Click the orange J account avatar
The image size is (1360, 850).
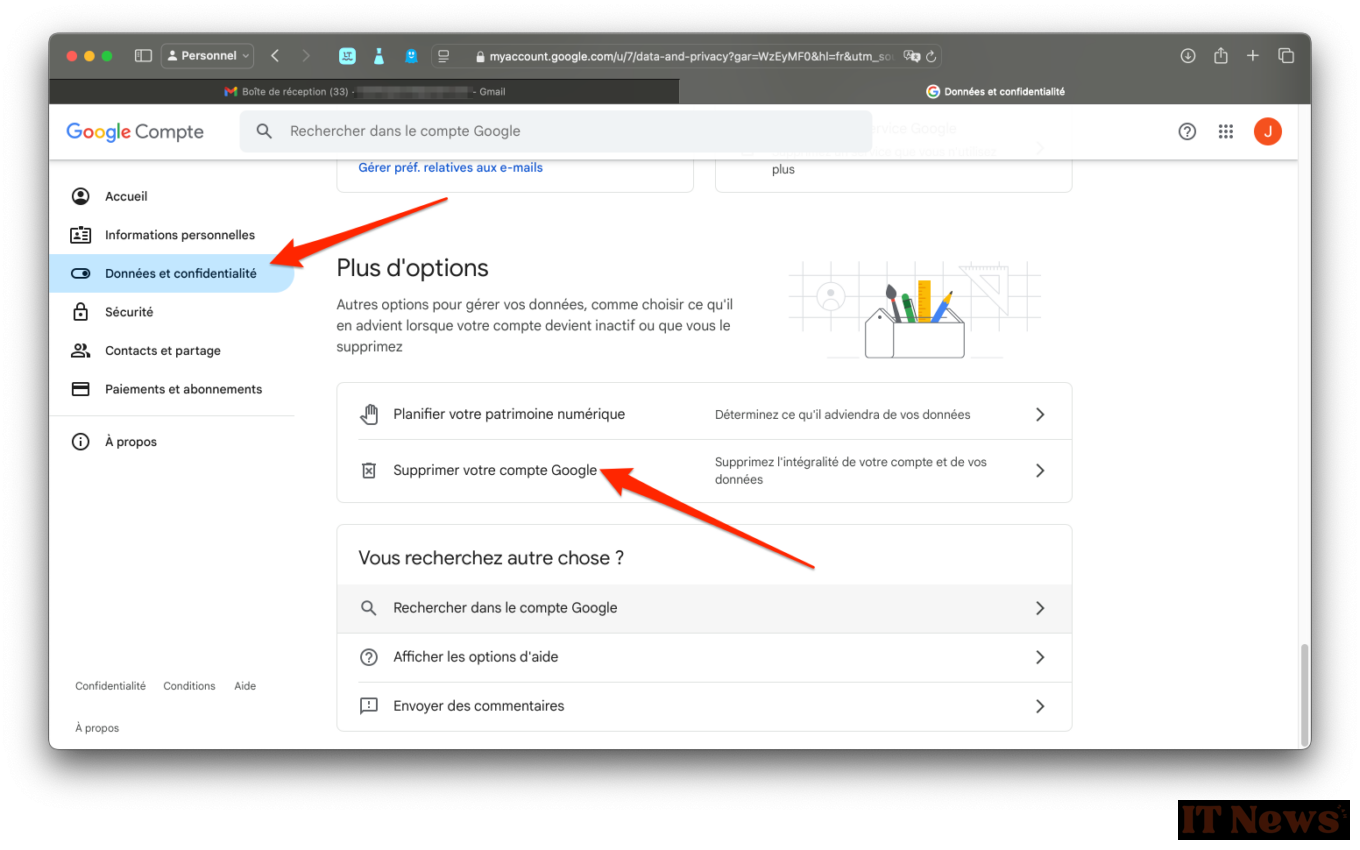tap(1268, 131)
